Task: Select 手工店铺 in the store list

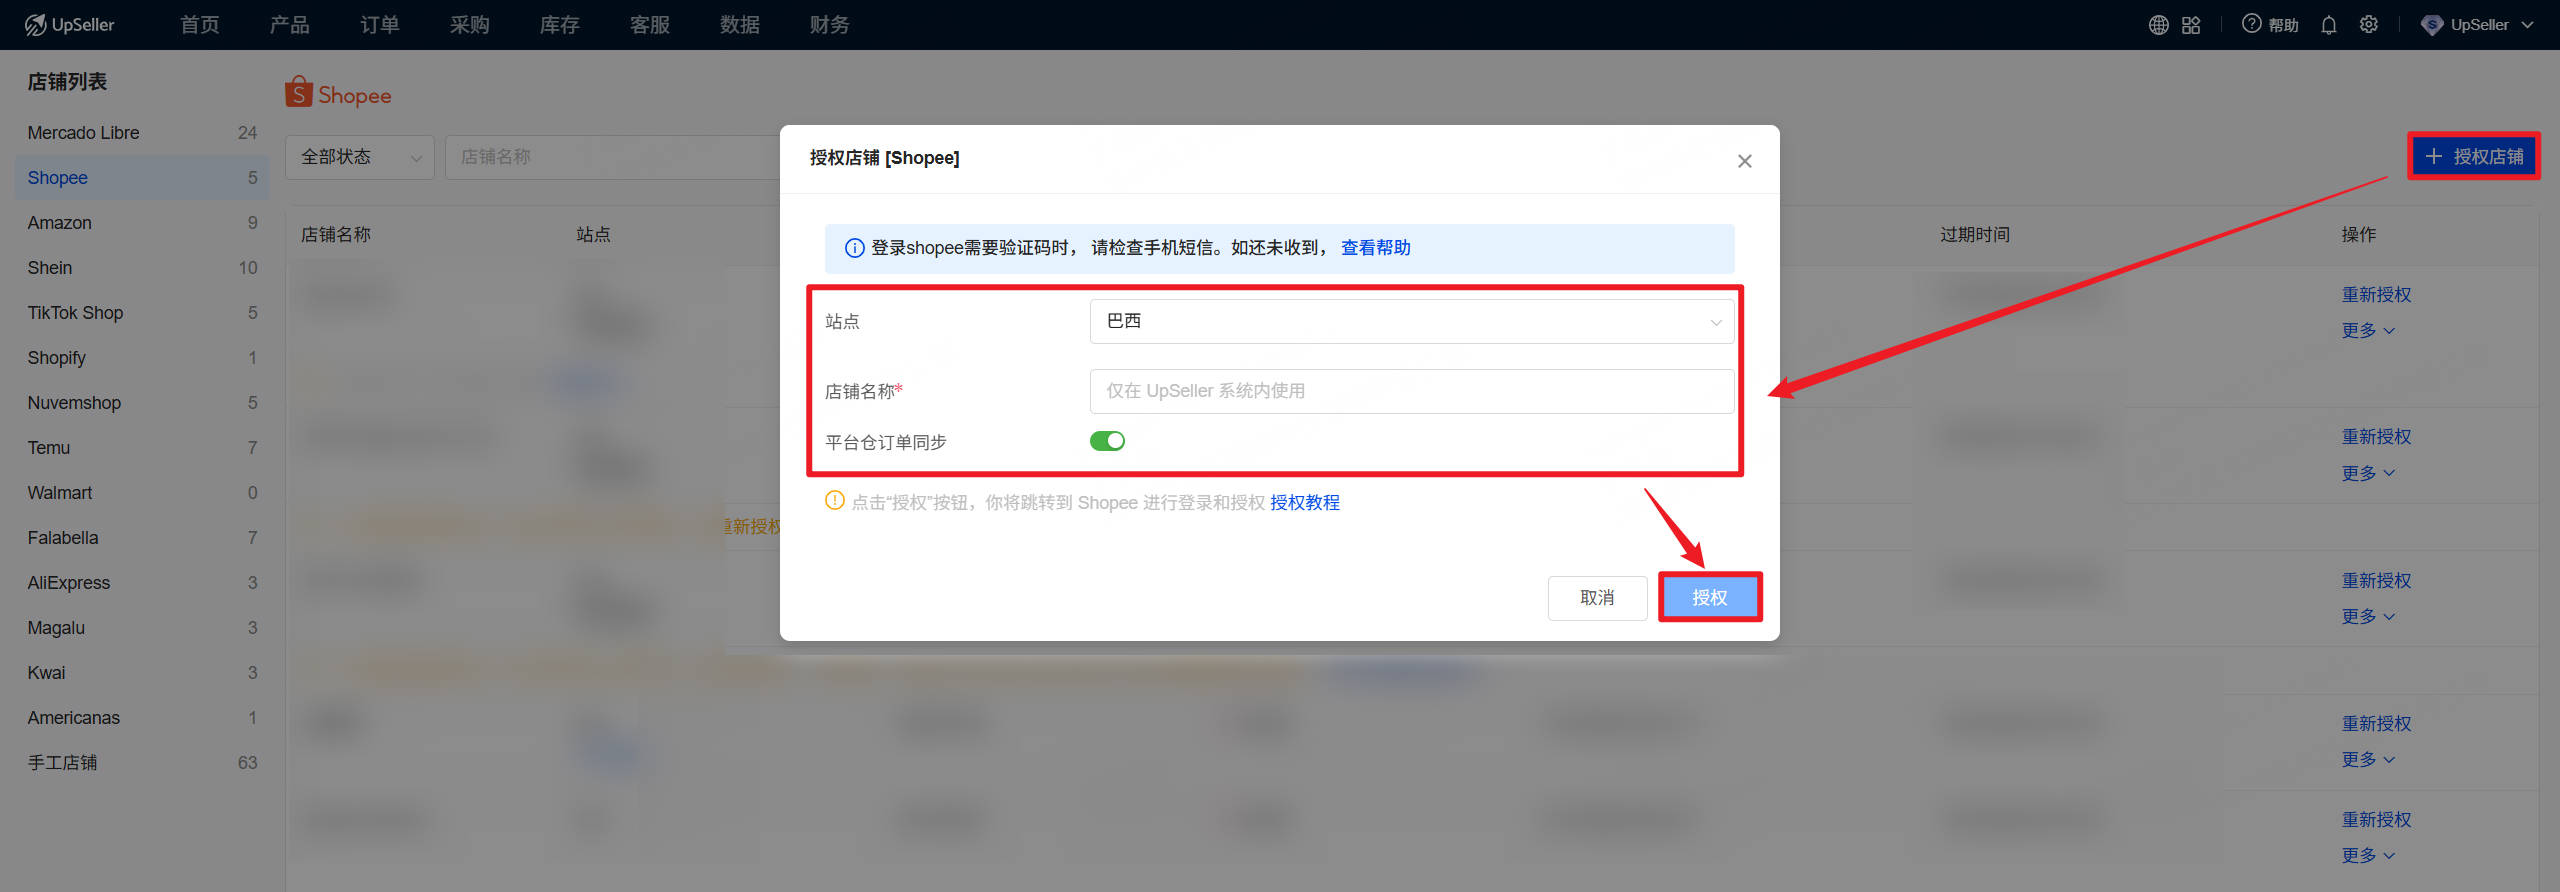Action: point(142,763)
